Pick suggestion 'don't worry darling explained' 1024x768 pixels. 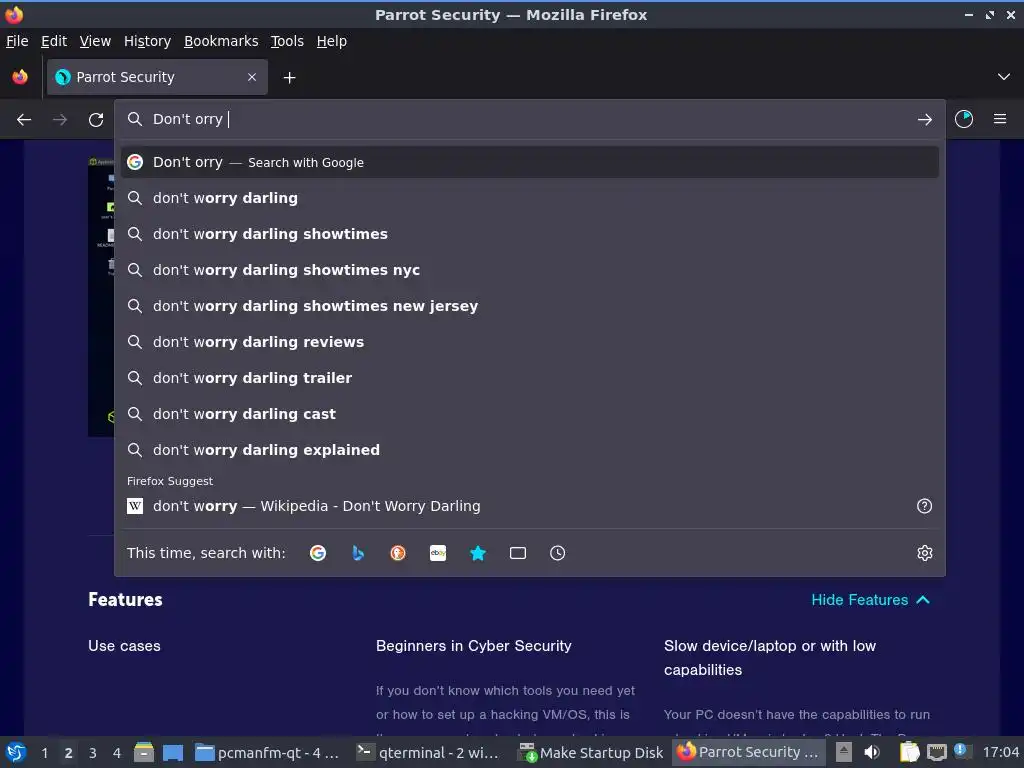click(530, 449)
